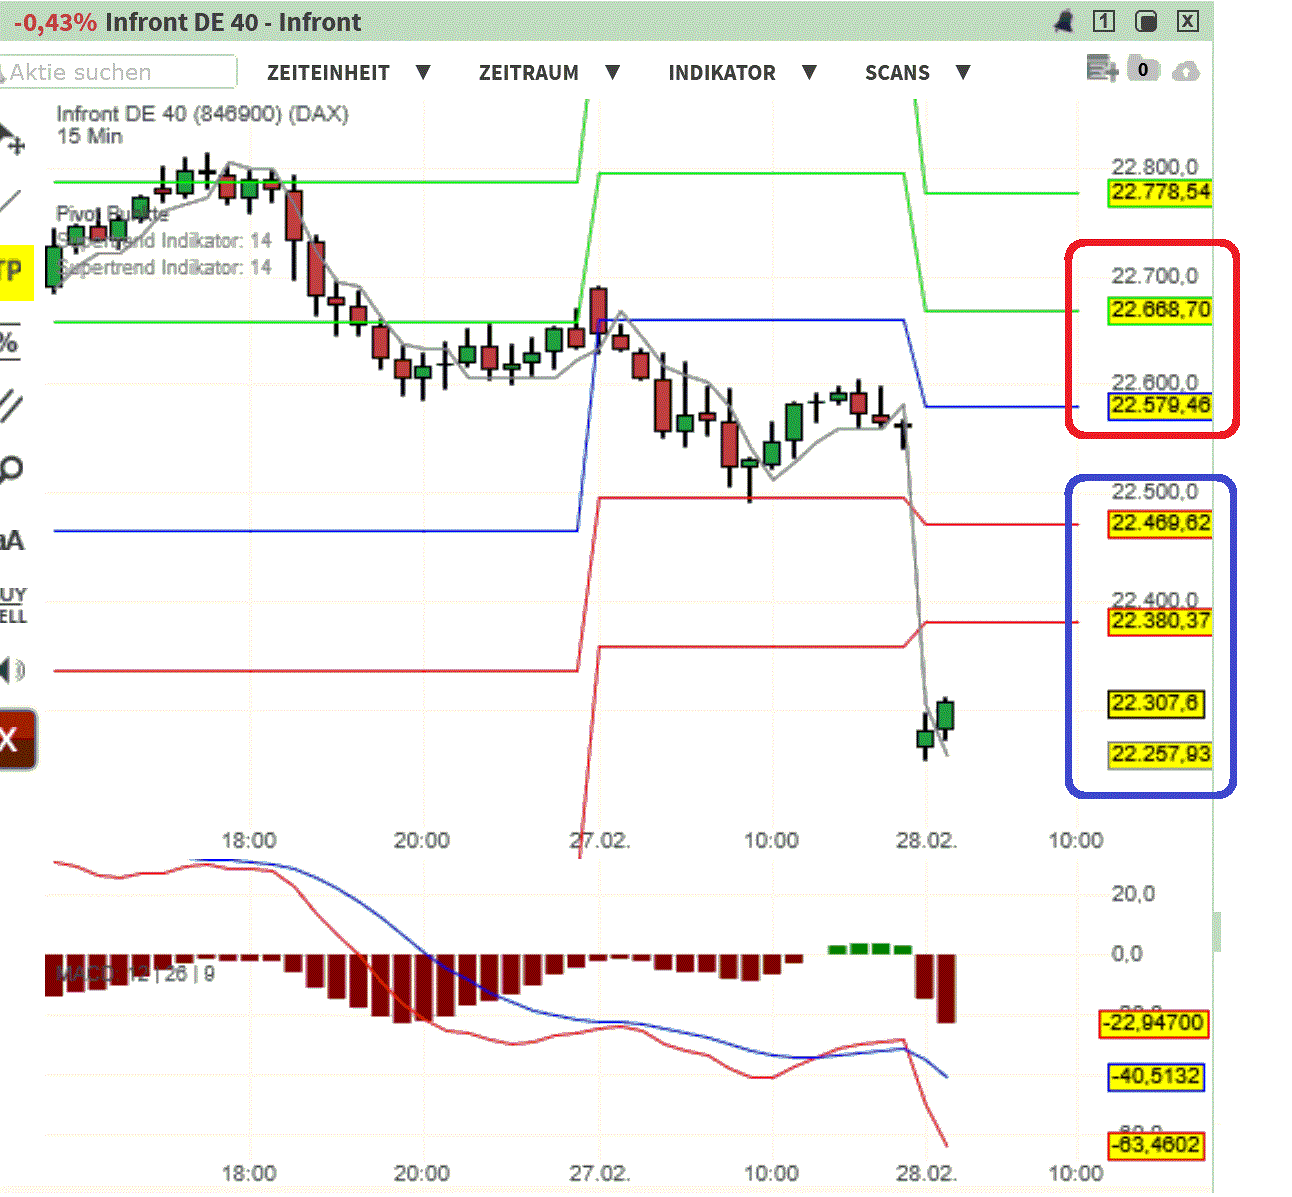
Task: Select the percentage measurement tool
Action: [x=10, y=340]
